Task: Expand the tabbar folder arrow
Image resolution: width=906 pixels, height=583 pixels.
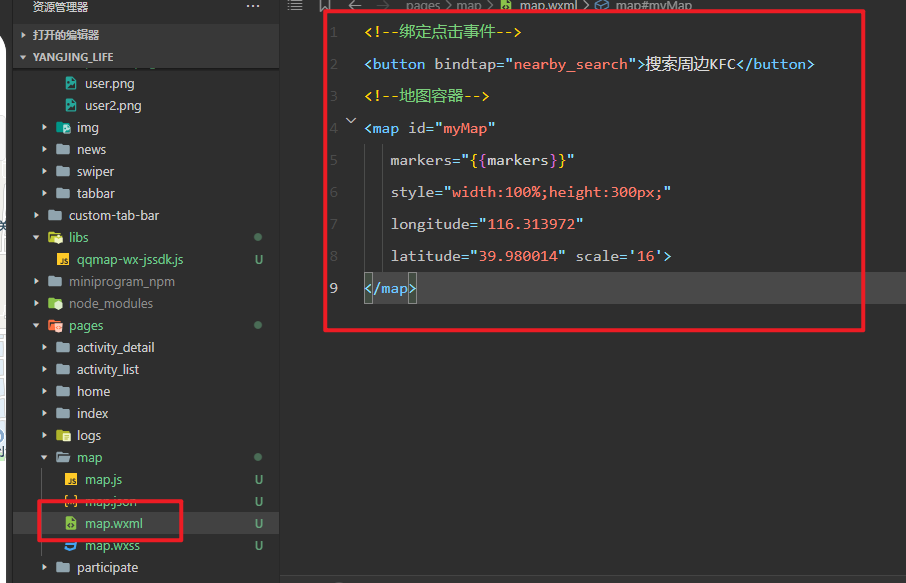Action: point(44,193)
